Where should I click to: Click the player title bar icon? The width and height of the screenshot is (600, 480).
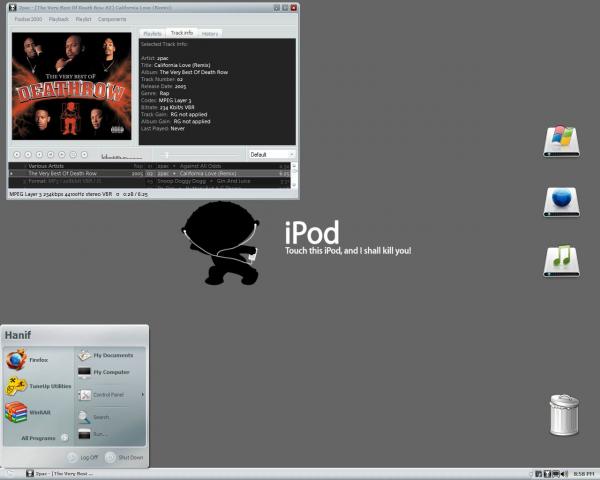pyautogui.click(x=13, y=8)
